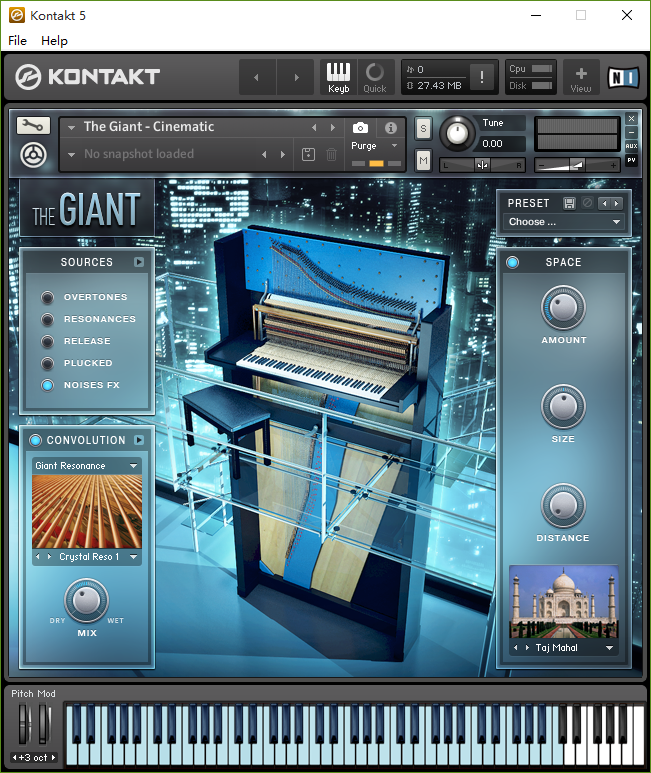Screen dimensions: 651x773
Task: Enable the RELEASE source
Action: (47, 341)
